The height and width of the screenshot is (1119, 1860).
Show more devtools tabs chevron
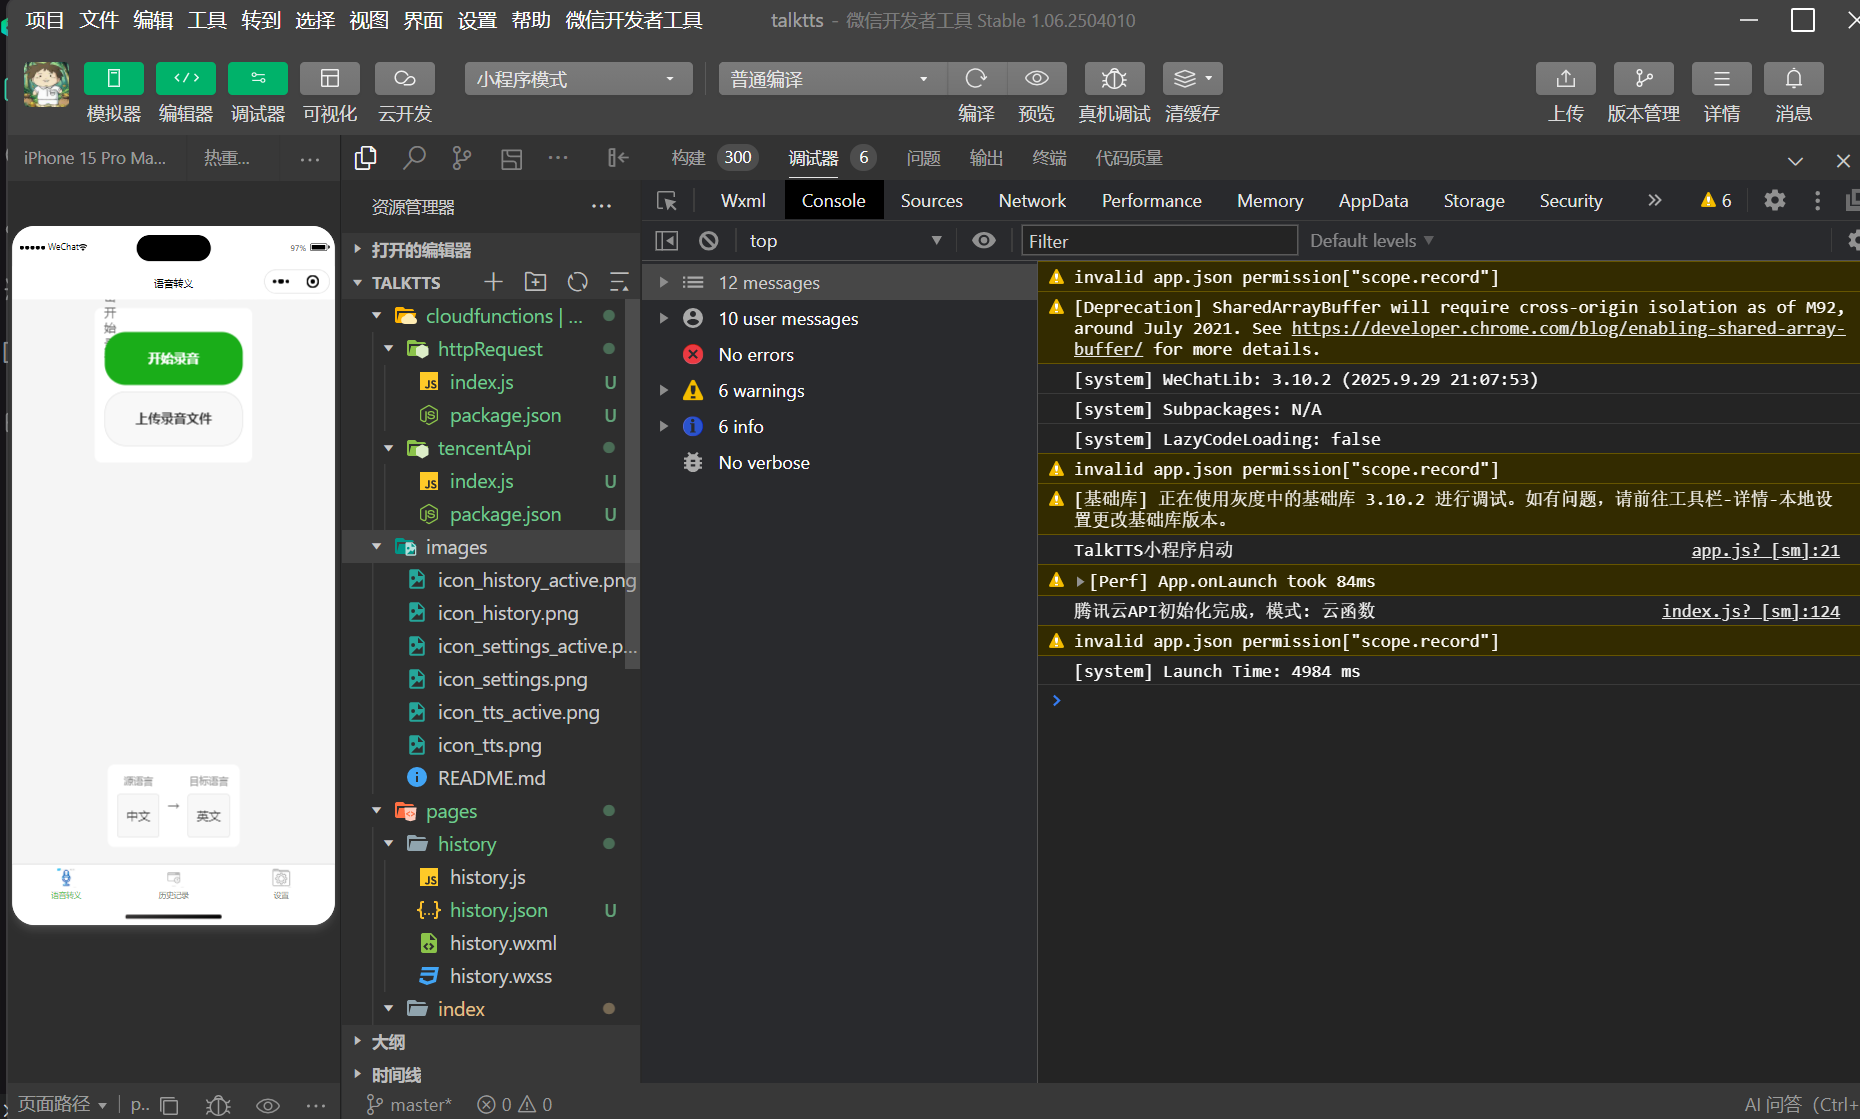pyautogui.click(x=1655, y=201)
